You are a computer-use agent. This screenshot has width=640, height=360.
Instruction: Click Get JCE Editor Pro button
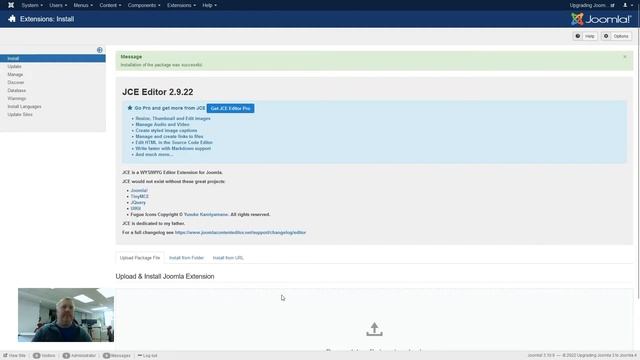[x=230, y=108]
